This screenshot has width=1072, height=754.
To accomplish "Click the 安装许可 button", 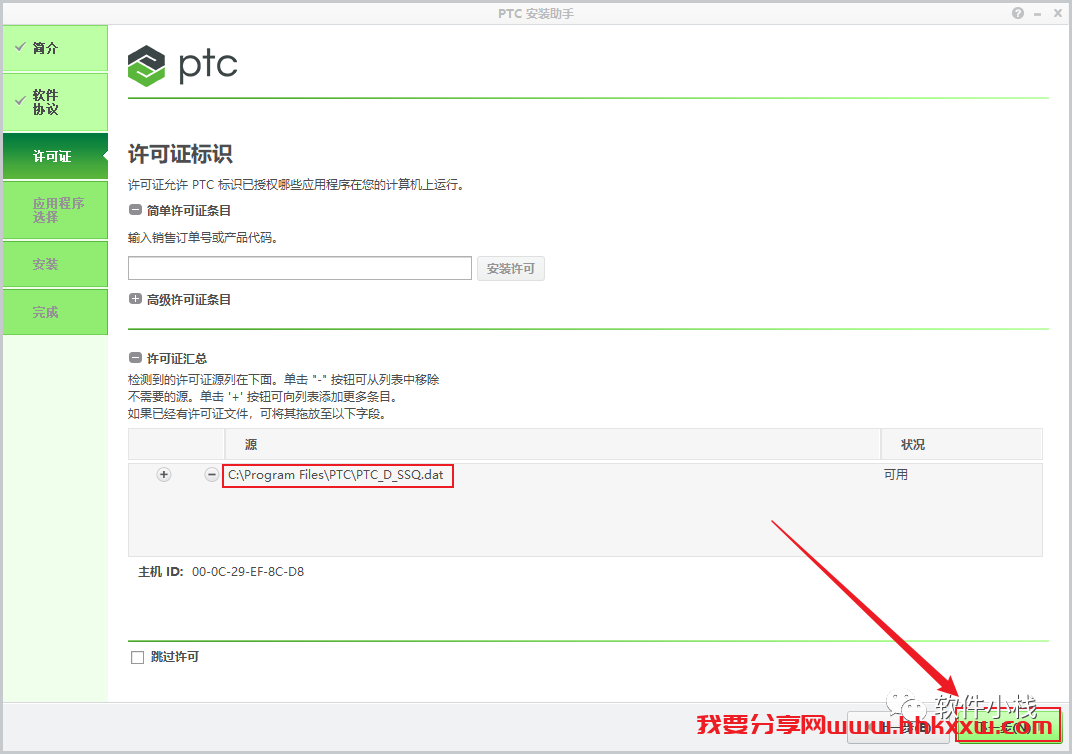I will (511, 269).
